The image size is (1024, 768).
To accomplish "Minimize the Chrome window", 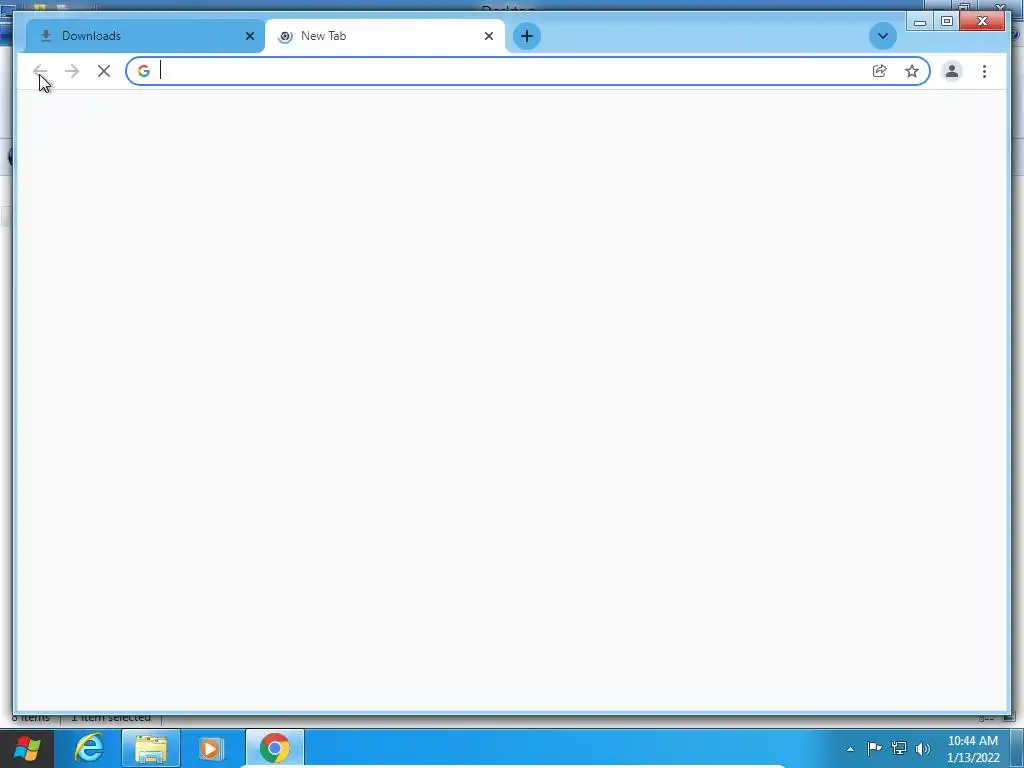I will click(x=920, y=22).
